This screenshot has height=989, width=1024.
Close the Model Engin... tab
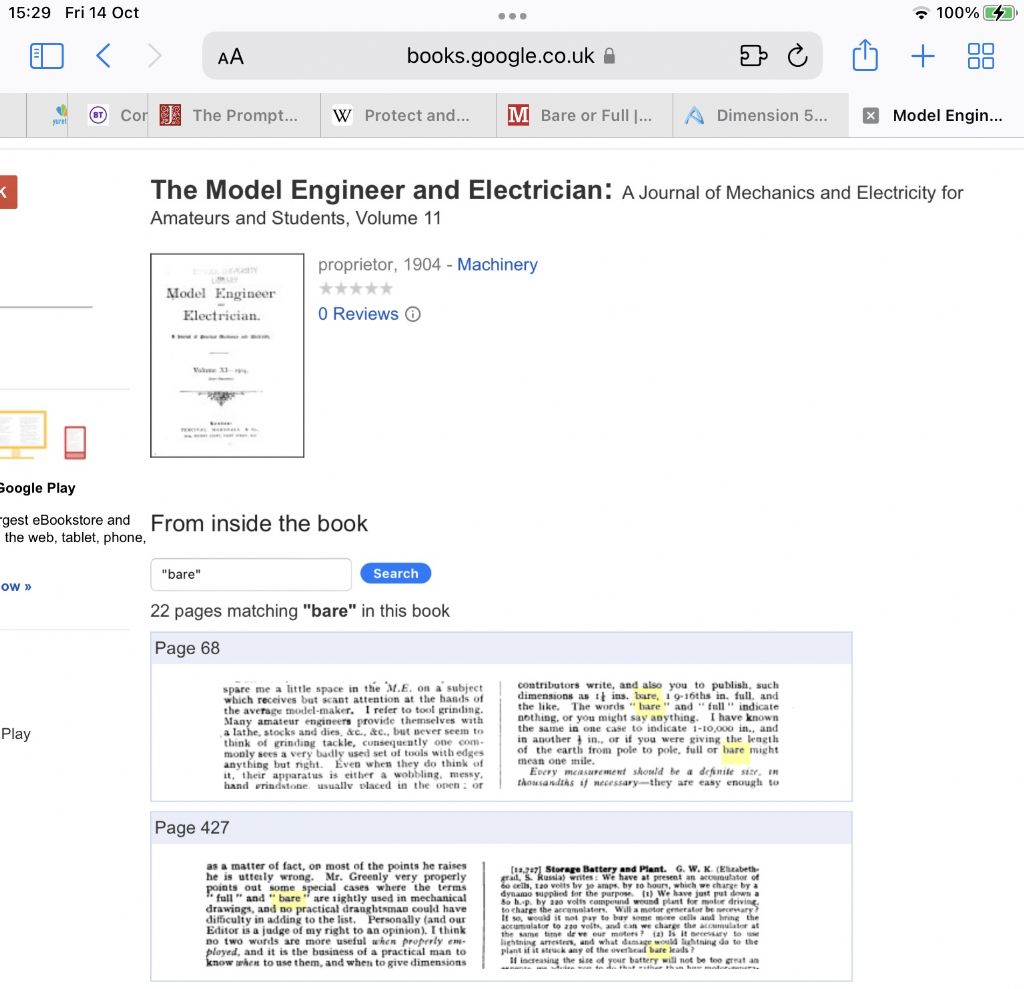870,116
